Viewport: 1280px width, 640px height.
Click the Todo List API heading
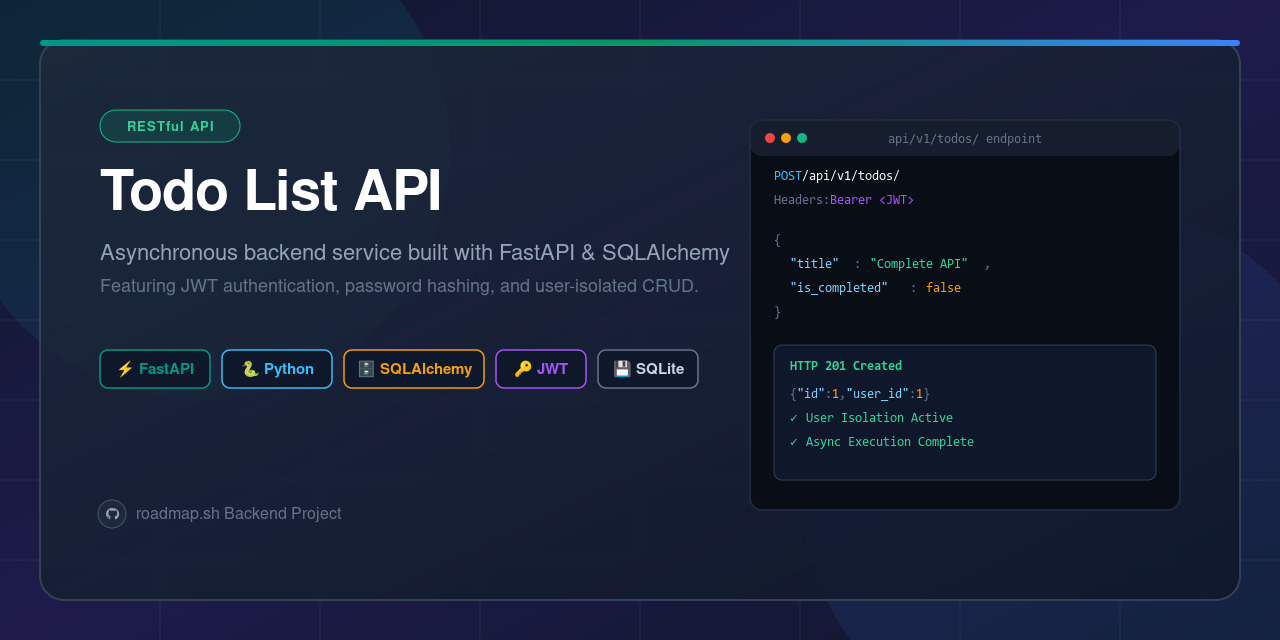[271, 190]
